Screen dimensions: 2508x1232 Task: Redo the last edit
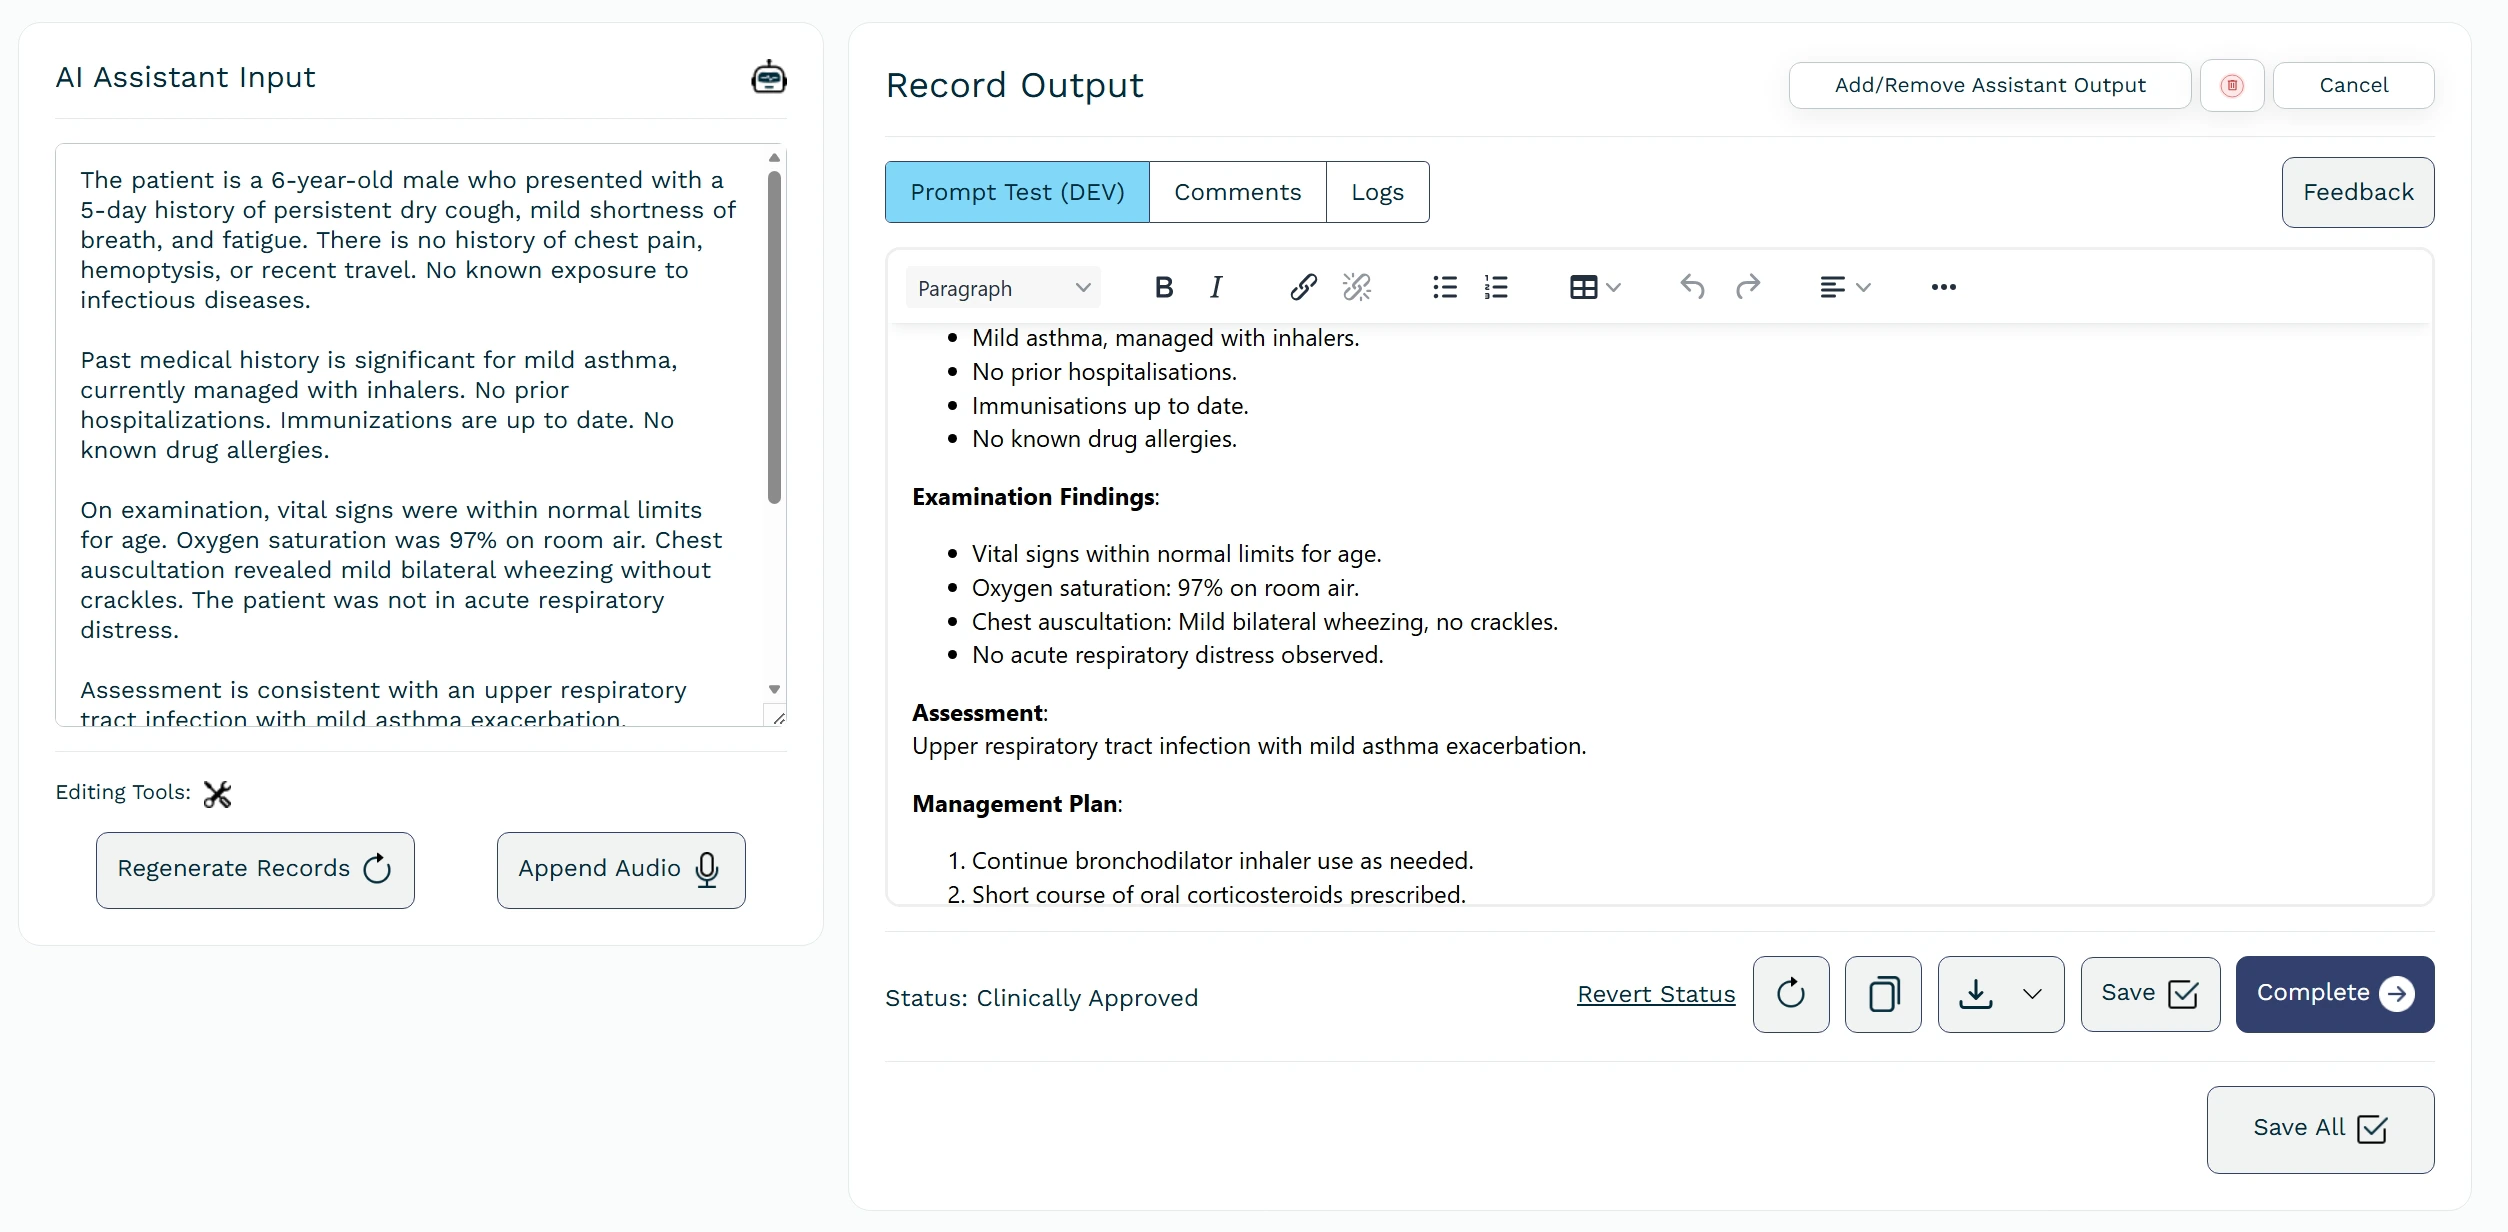click(x=1747, y=287)
